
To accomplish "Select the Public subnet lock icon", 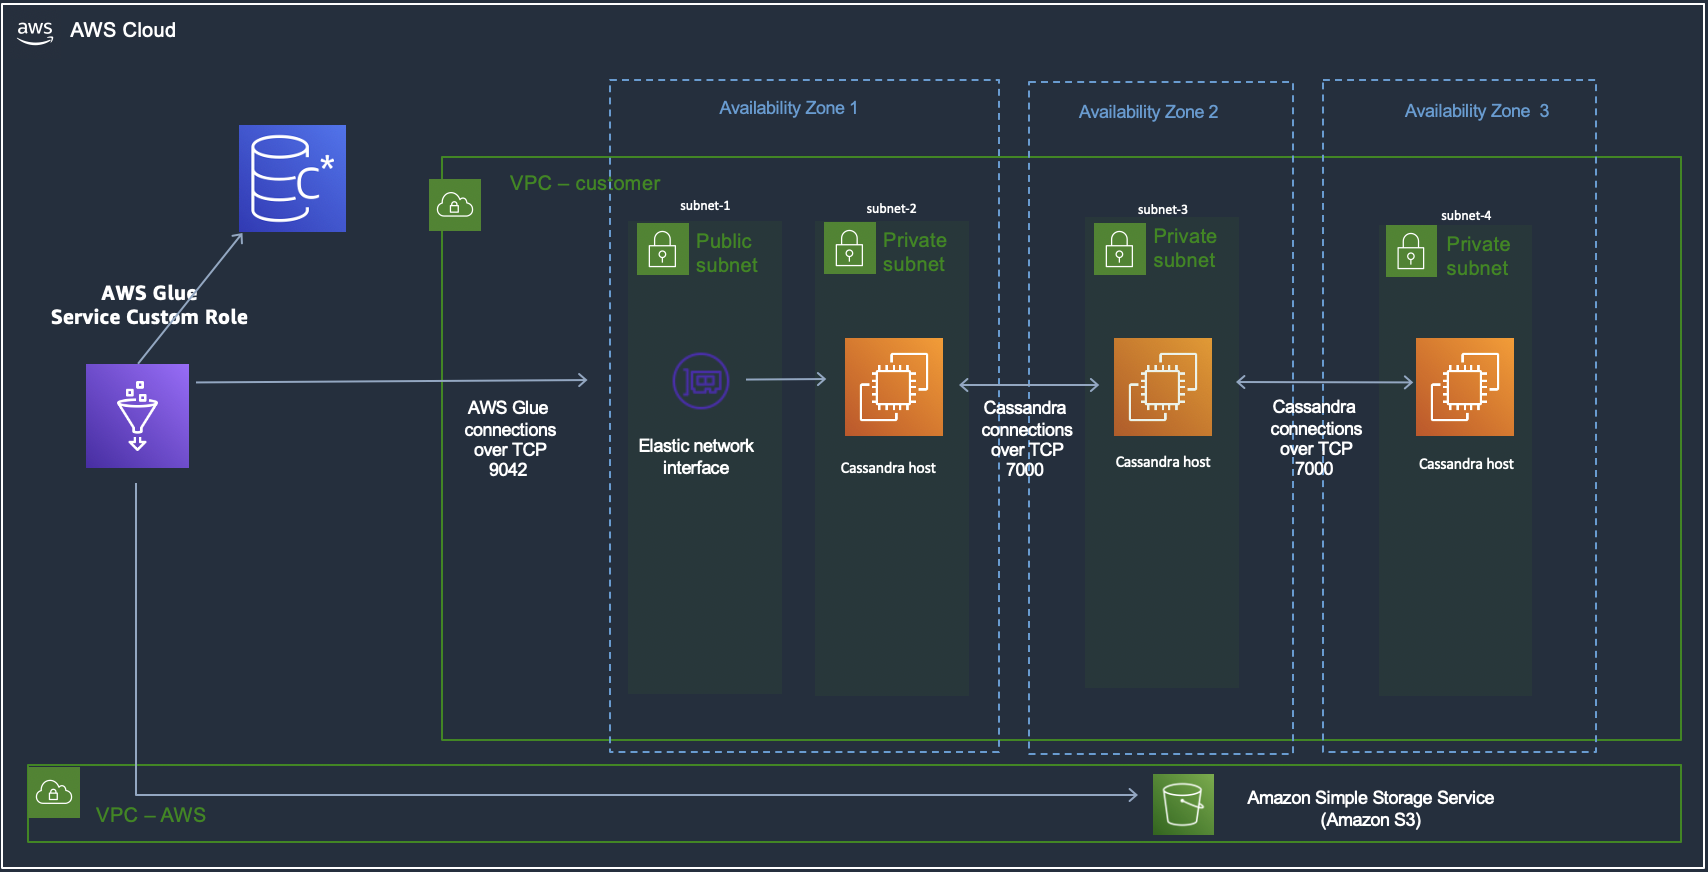I will click(x=662, y=249).
